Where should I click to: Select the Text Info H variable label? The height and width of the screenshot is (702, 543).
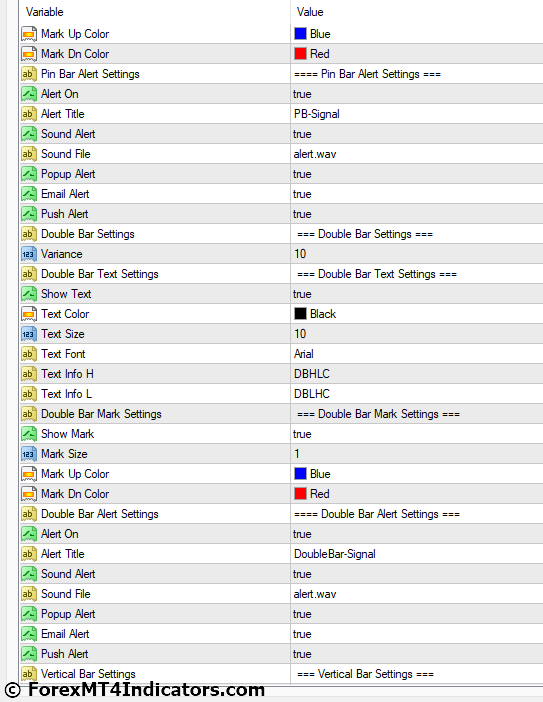click(x=67, y=374)
